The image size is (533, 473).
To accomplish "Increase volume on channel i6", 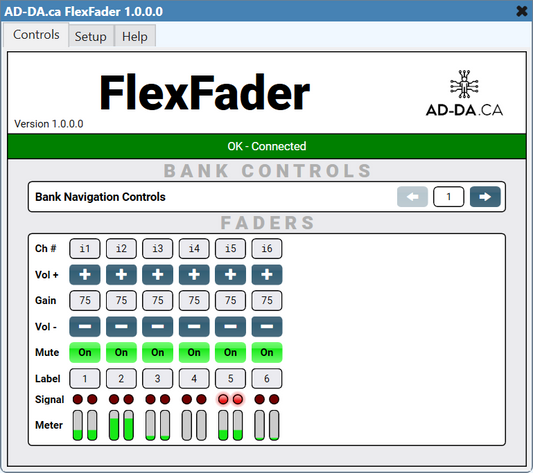I will [267, 274].
